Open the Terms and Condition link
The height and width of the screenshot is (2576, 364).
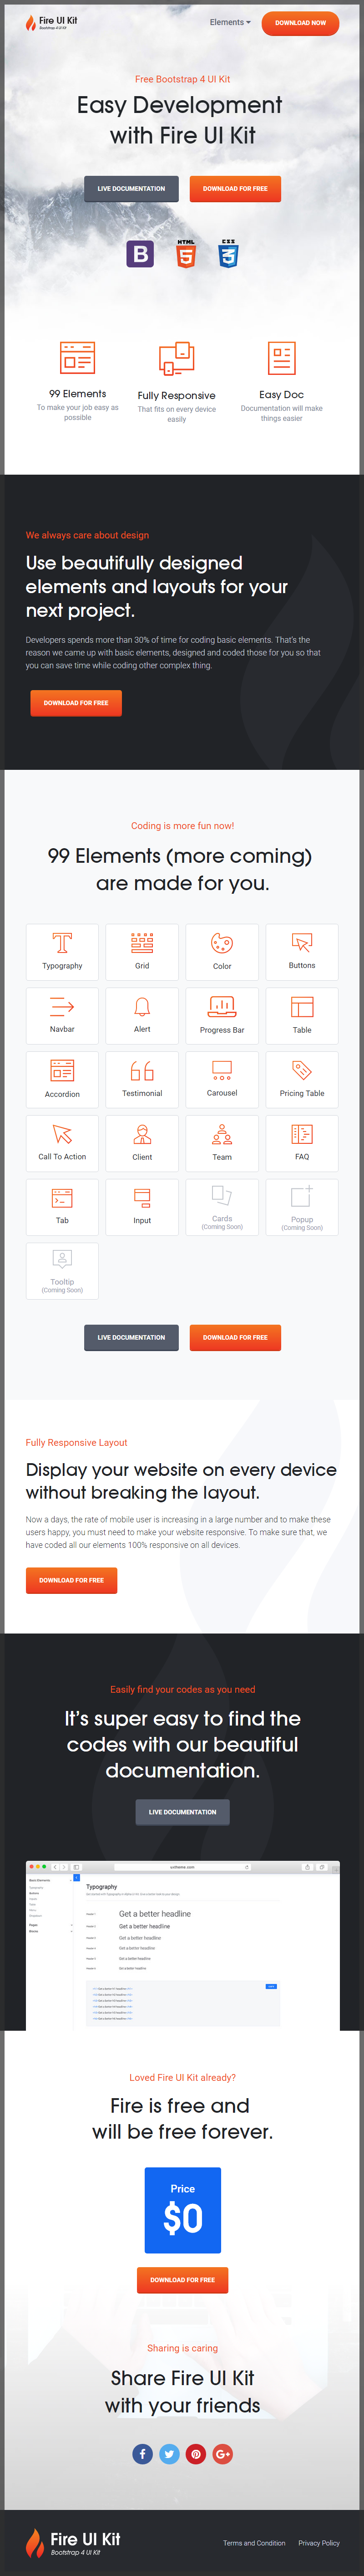pyautogui.click(x=254, y=2543)
